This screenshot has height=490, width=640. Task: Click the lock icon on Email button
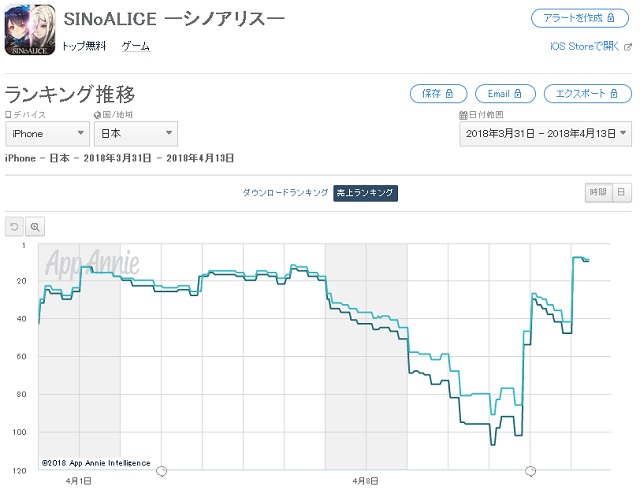[518, 94]
